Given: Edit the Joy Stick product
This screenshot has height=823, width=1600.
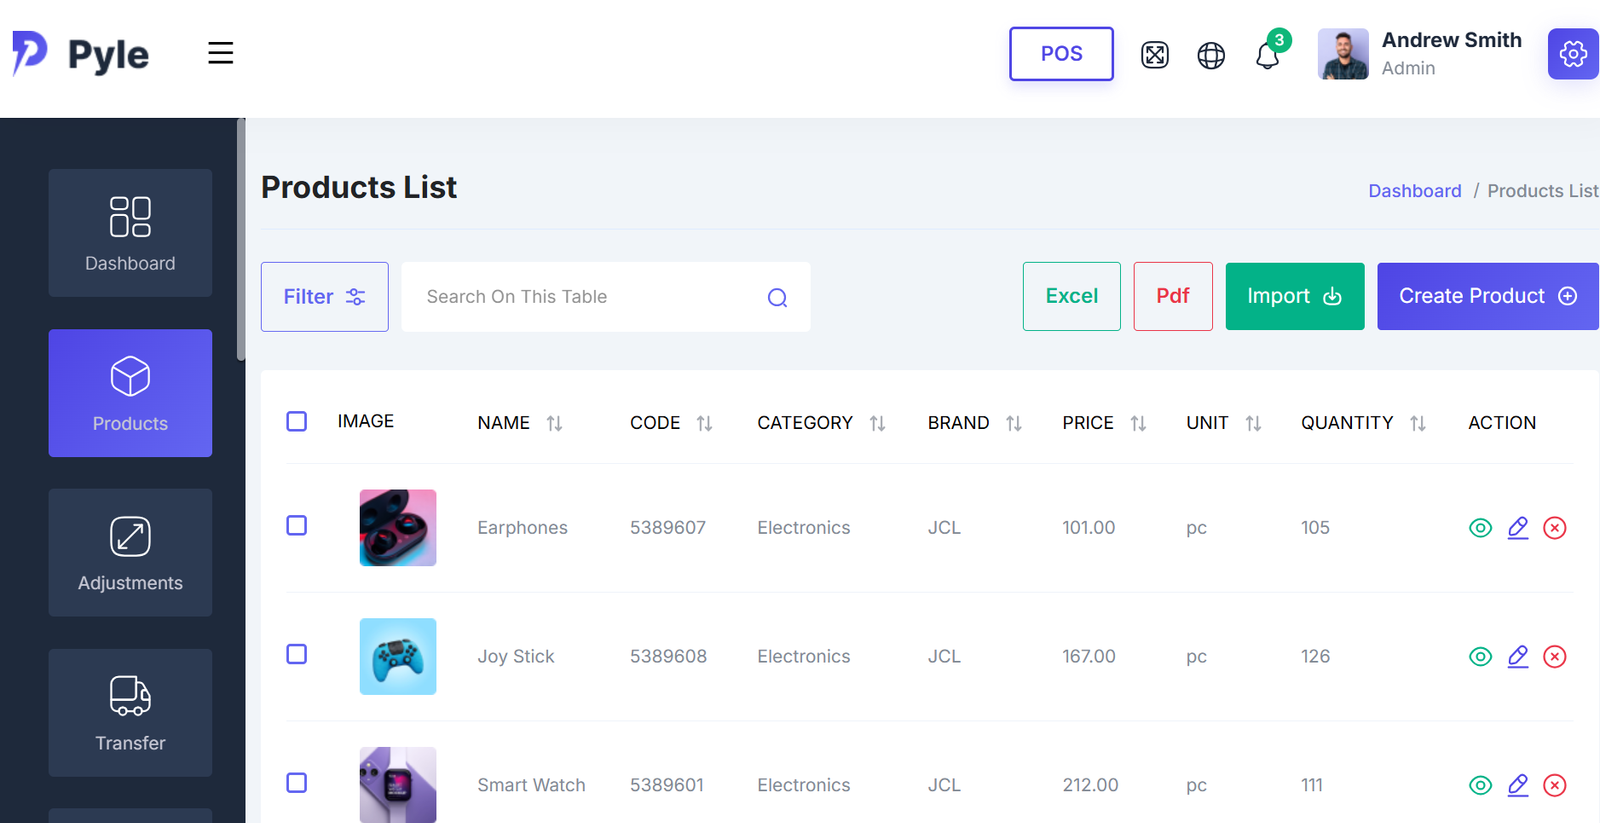Looking at the screenshot, I should pyautogui.click(x=1518, y=656).
